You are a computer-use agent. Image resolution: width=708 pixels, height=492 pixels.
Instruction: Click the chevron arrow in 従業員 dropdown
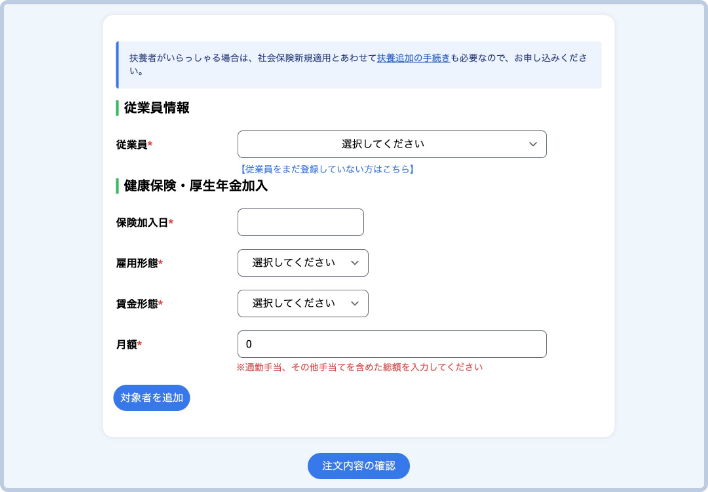pos(533,144)
